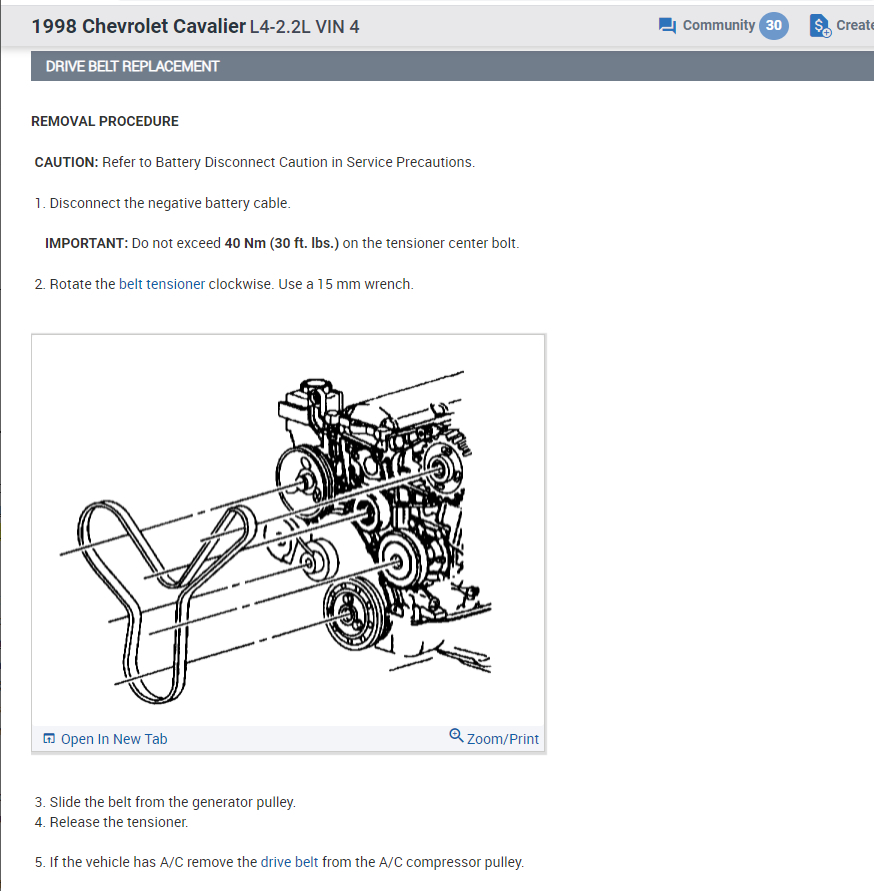This screenshot has height=891, width=874.
Task: Click the '40 Nm (30 ft. lbs.)' torque value
Action: click(282, 243)
